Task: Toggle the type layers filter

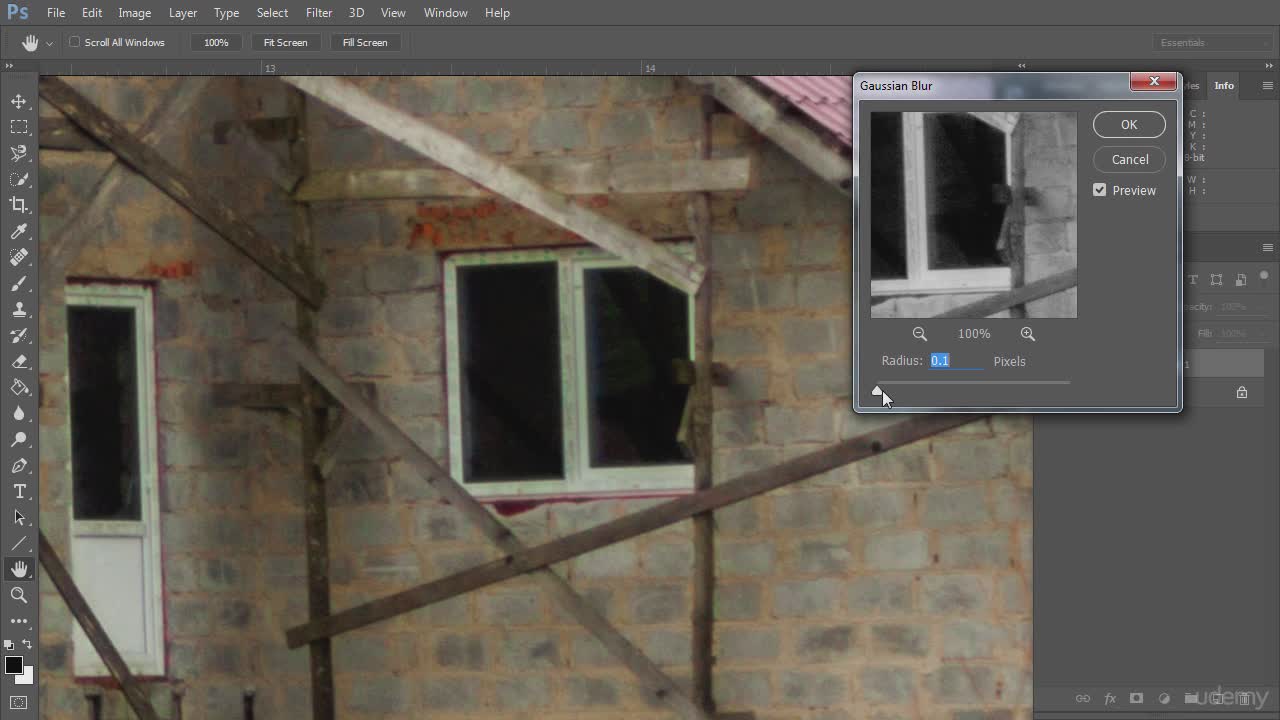Action: (x=1193, y=280)
